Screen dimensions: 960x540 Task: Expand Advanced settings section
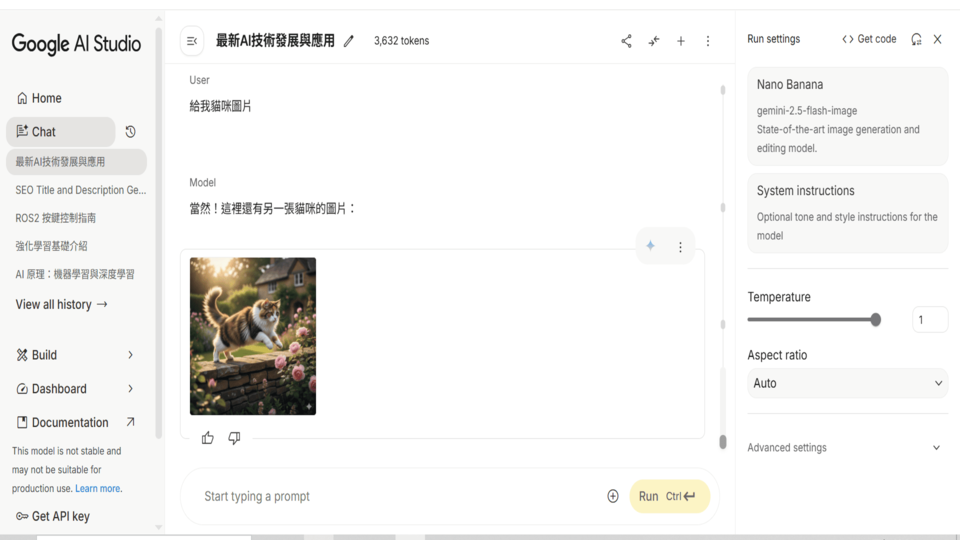846,448
